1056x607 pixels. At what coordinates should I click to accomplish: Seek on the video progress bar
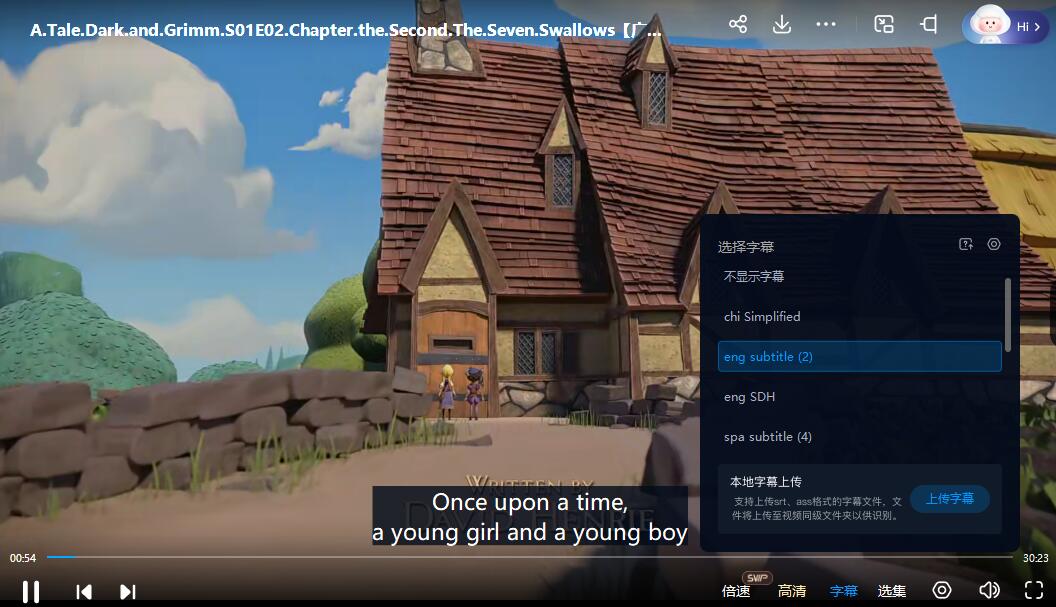529,557
